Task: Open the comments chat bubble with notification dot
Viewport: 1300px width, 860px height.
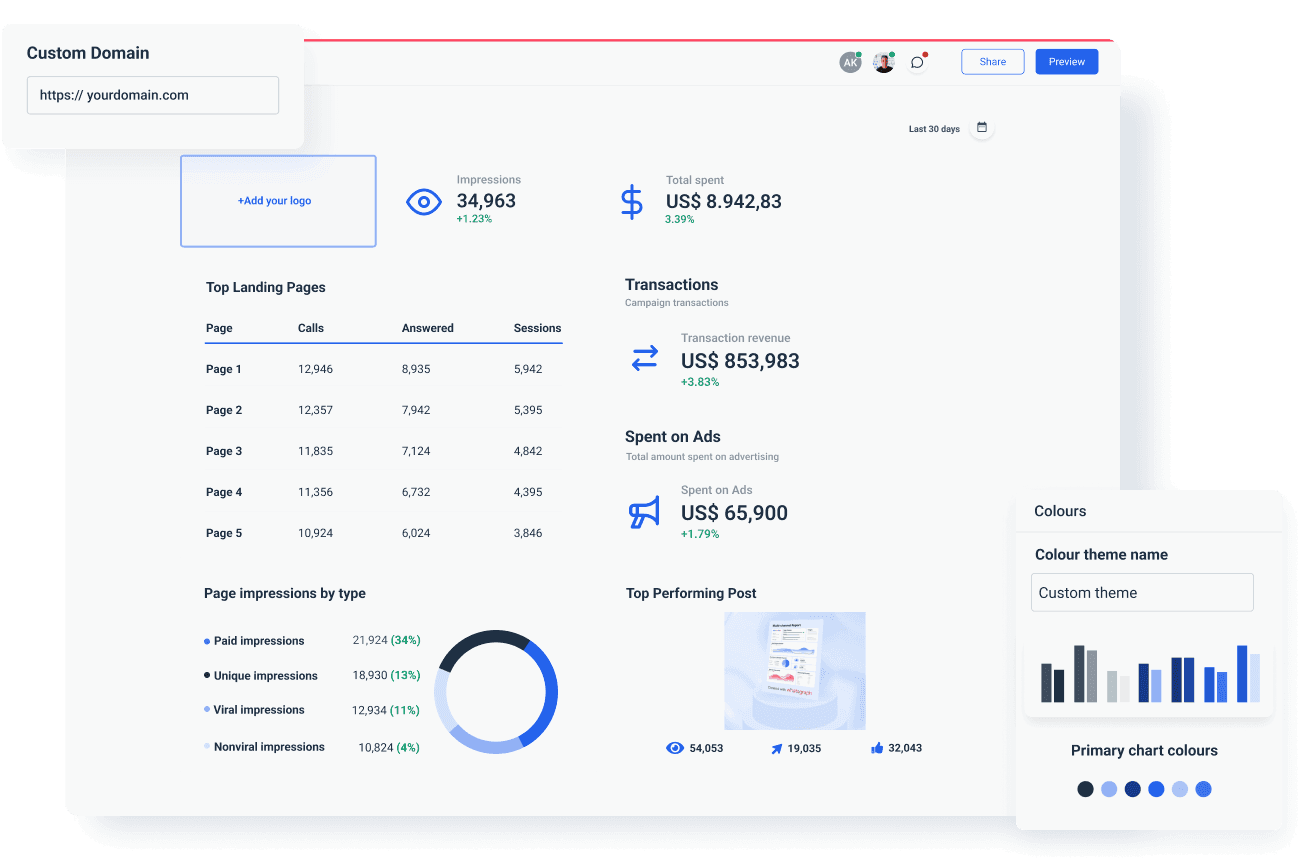Action: coord(917,61)
